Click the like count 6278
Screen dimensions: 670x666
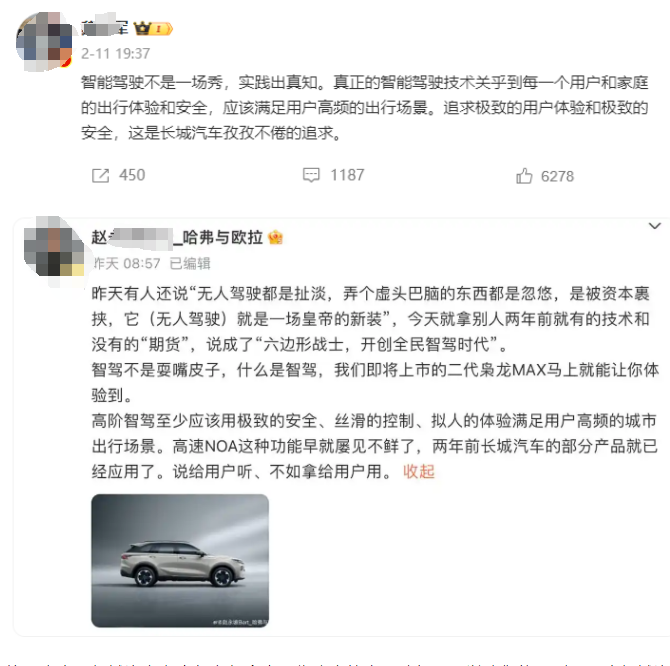tap(557, 176)
